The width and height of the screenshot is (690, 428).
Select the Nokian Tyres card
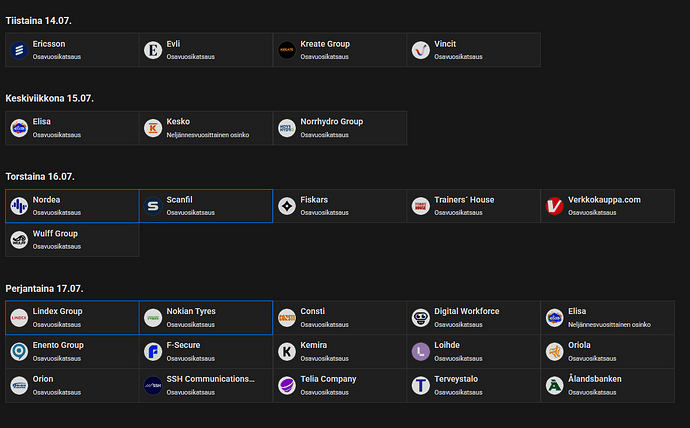click(206, 318)
